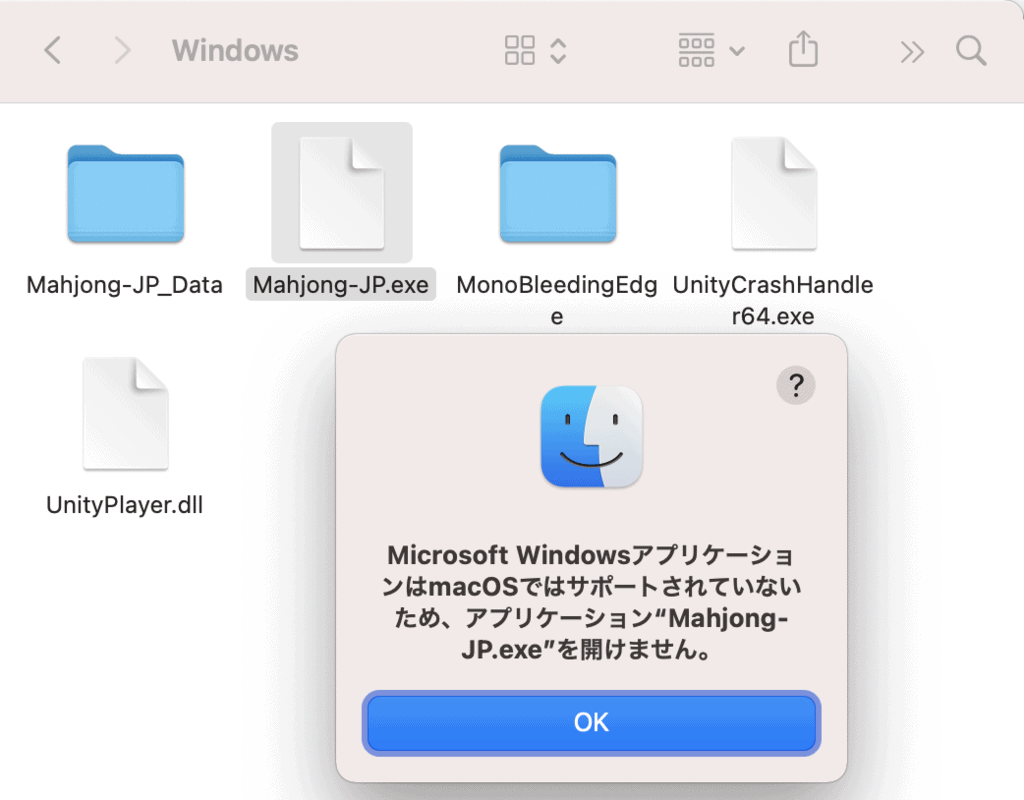The image size is (1024, 800).
Task: Click the MonoBleedingEdge name label
Action: tap(557, 300)
